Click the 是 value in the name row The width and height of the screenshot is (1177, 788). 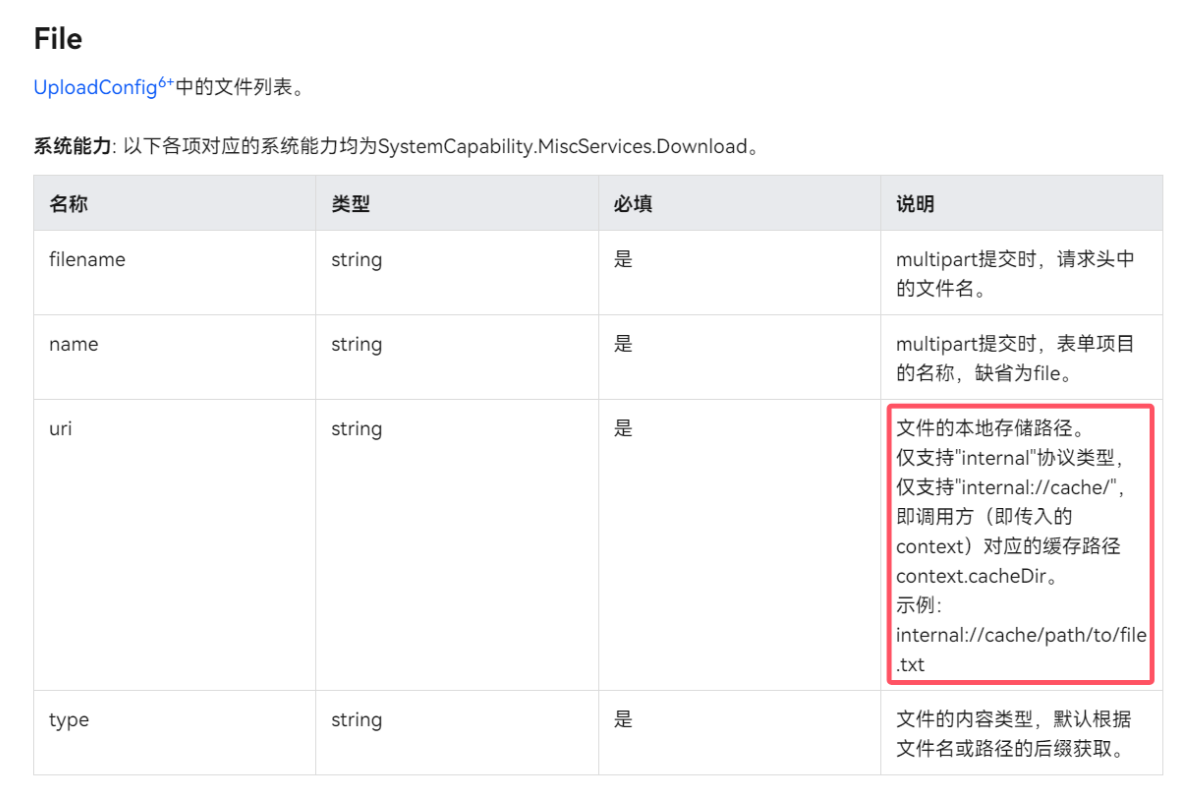point(624,344)
